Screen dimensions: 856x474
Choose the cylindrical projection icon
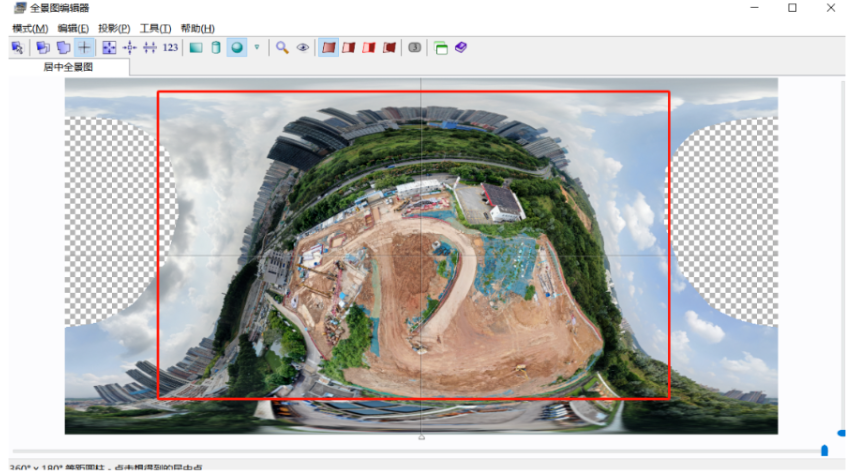tap(216, 48)
